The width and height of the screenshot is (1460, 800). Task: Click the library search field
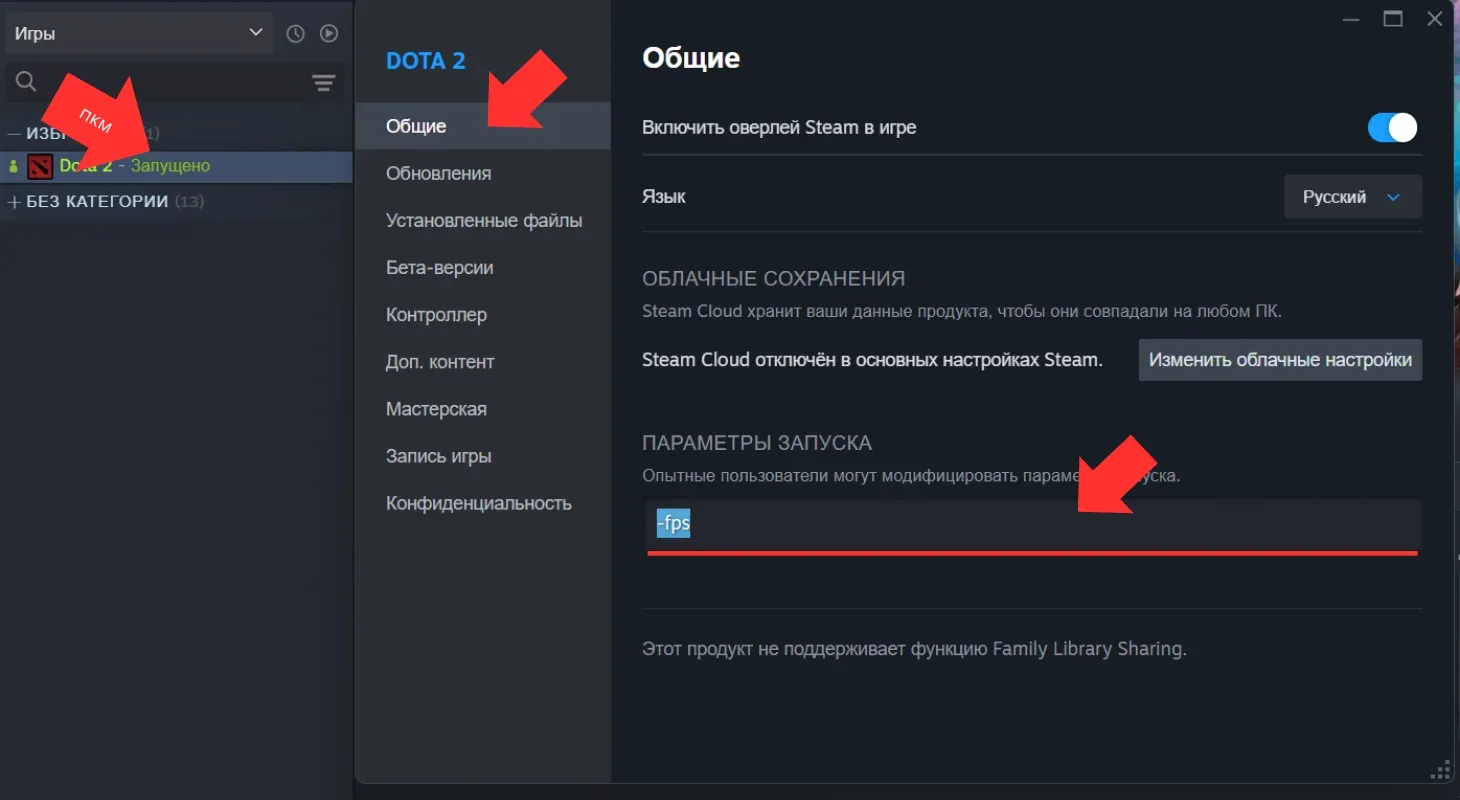tap(175, 83)
